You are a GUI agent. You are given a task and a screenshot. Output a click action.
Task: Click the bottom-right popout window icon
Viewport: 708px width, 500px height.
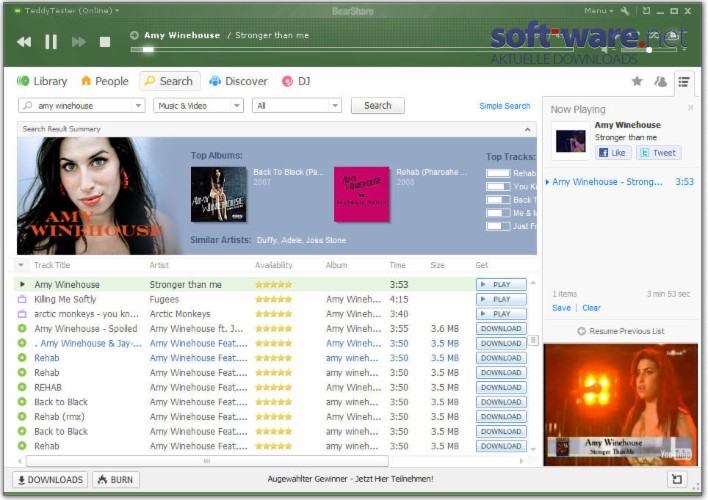677,479
